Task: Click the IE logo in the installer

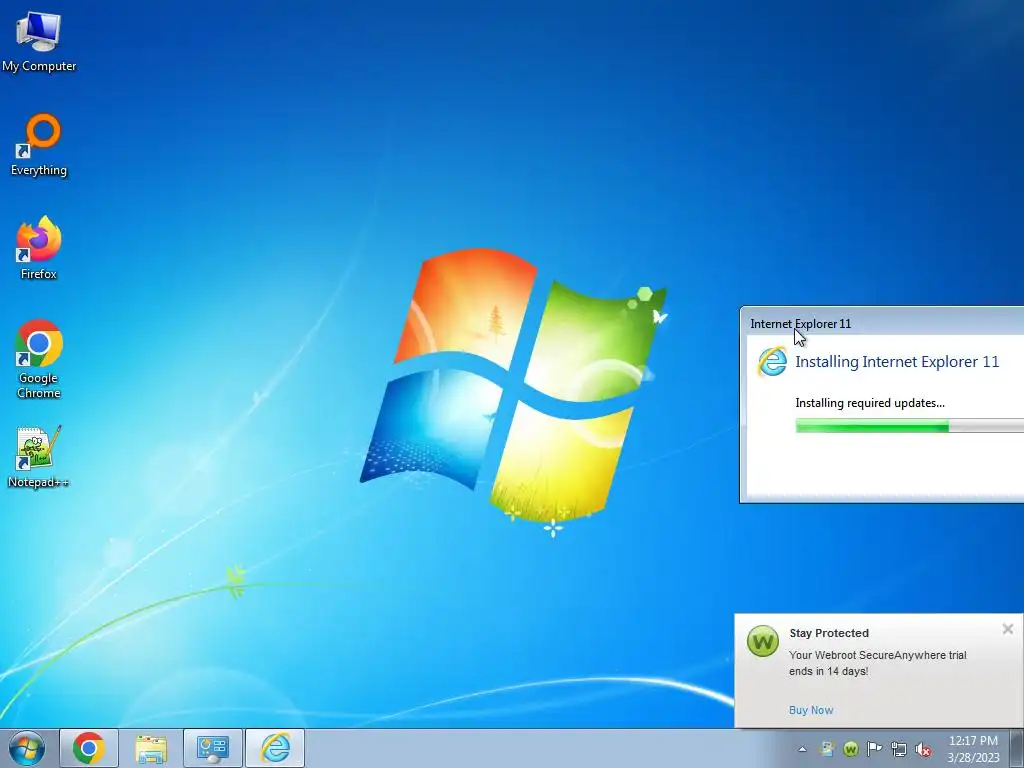Action: [x=773, y=362]
